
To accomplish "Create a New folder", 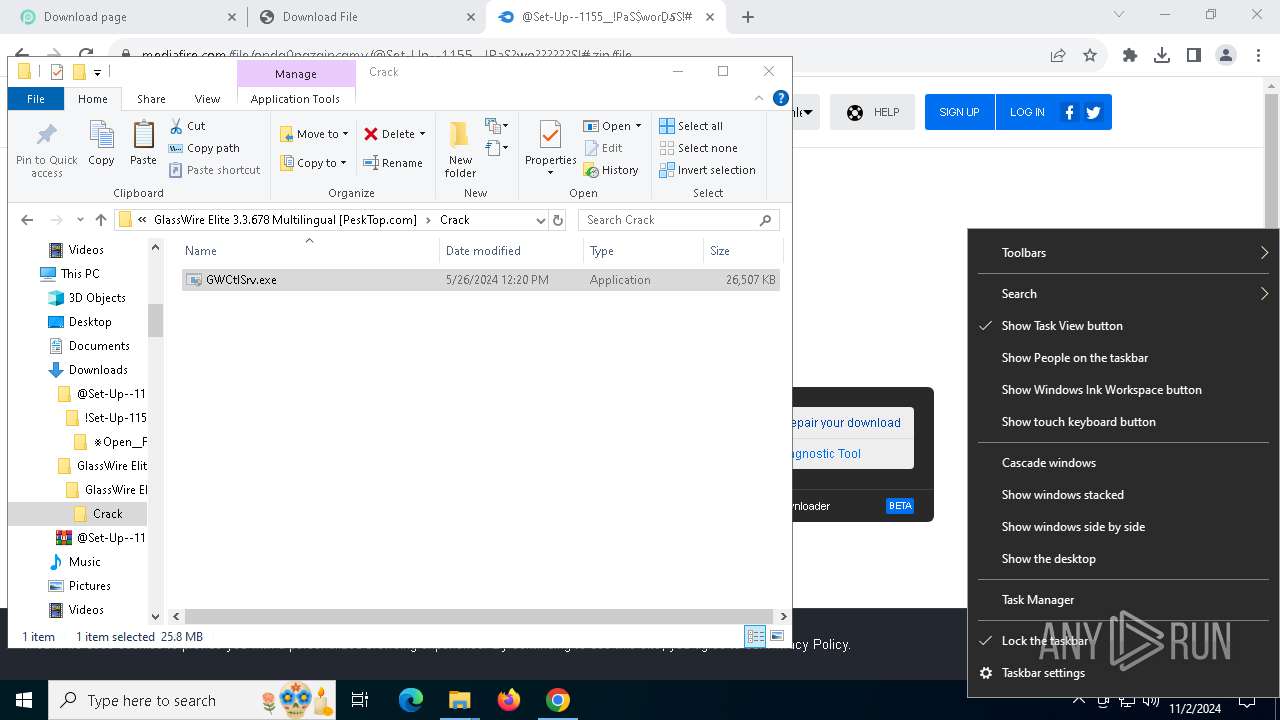I will pos(460,149).
